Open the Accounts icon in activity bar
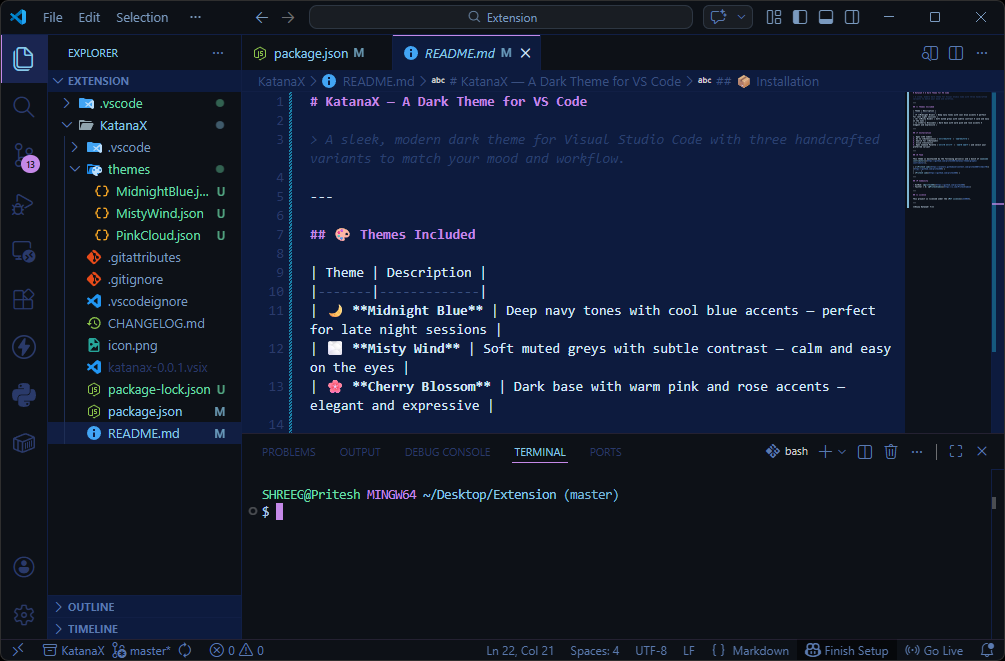Screen dimensions: 1005x661 pyautogui.click(x=23, y=567)
